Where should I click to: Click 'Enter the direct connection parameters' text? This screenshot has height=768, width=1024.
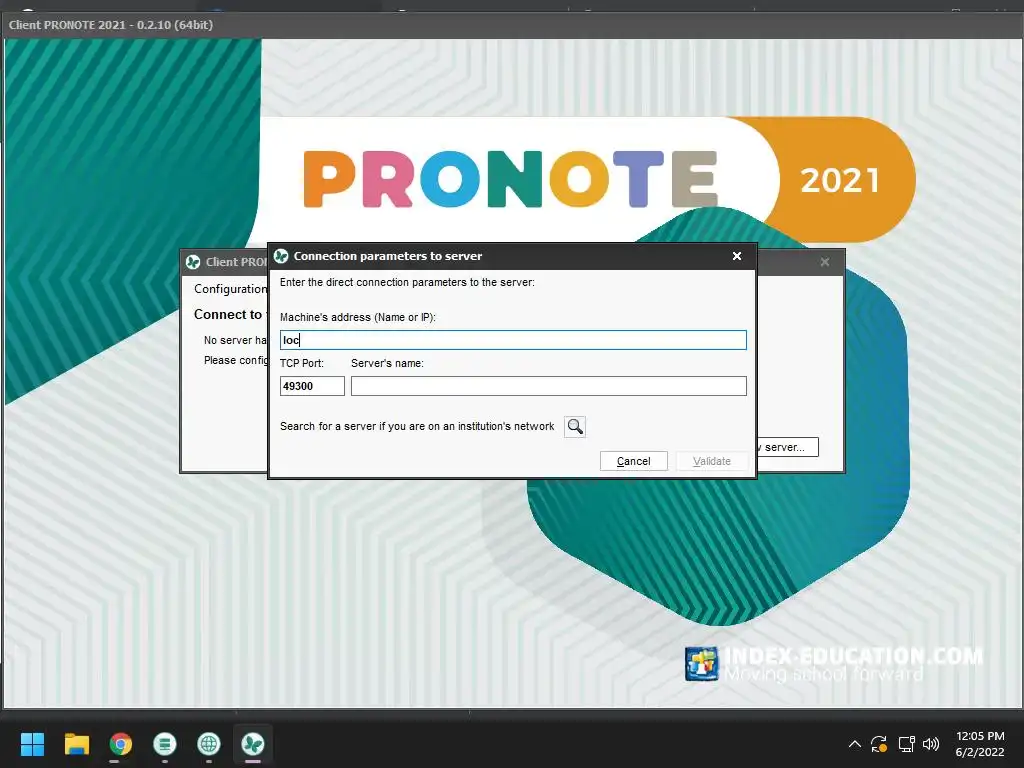(407, 282)
